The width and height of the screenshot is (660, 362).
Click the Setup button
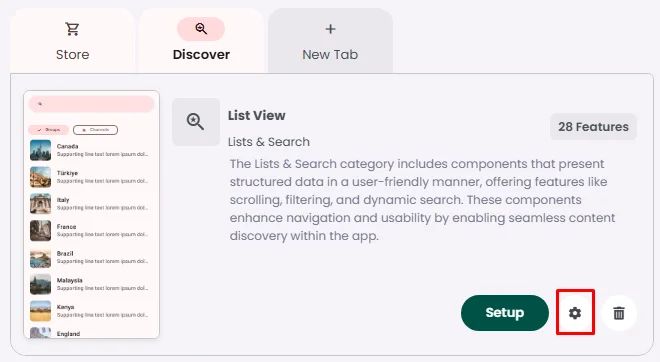pos(505,313)
